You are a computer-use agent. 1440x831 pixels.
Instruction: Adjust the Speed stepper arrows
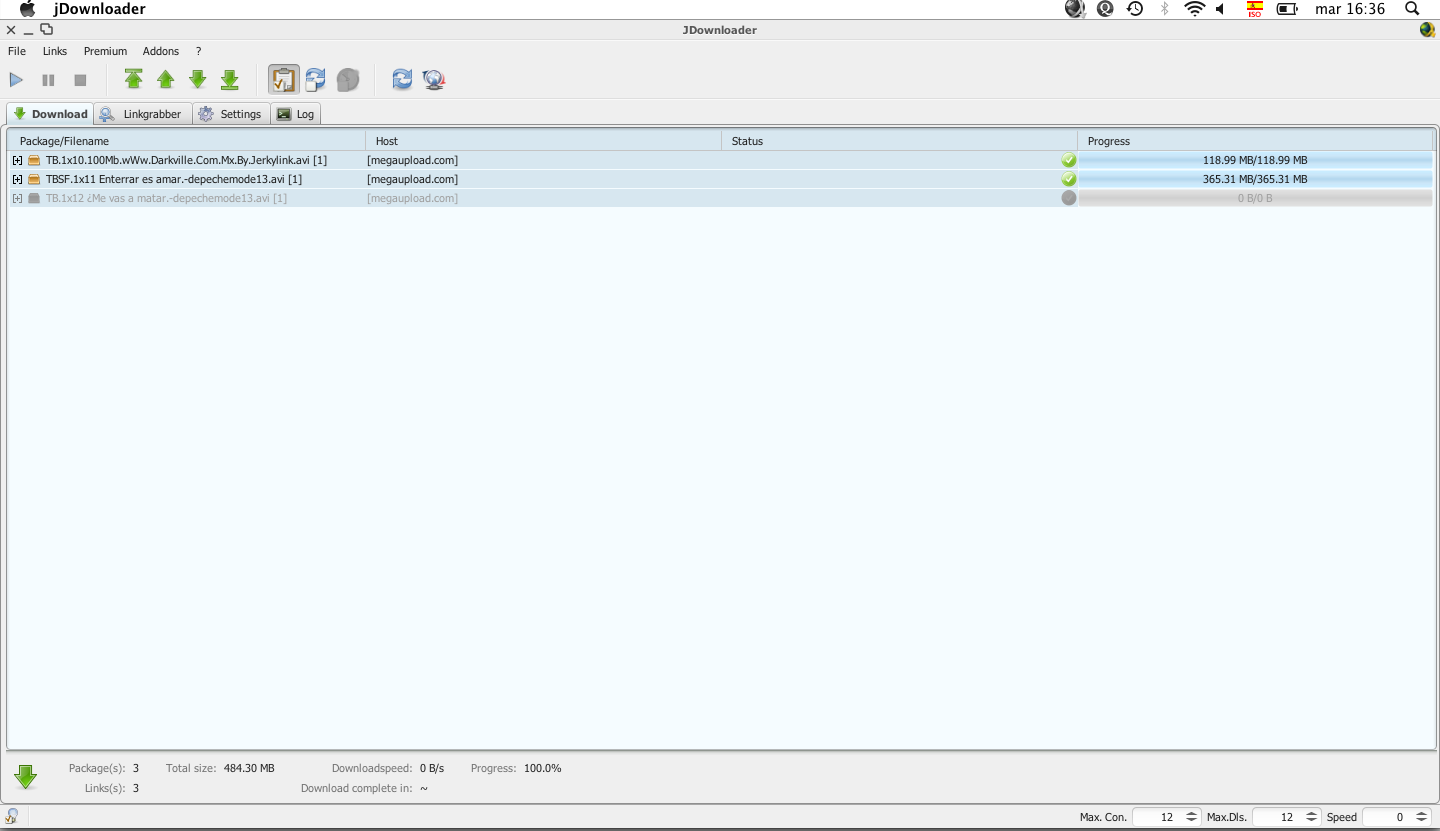(1421, 817)
